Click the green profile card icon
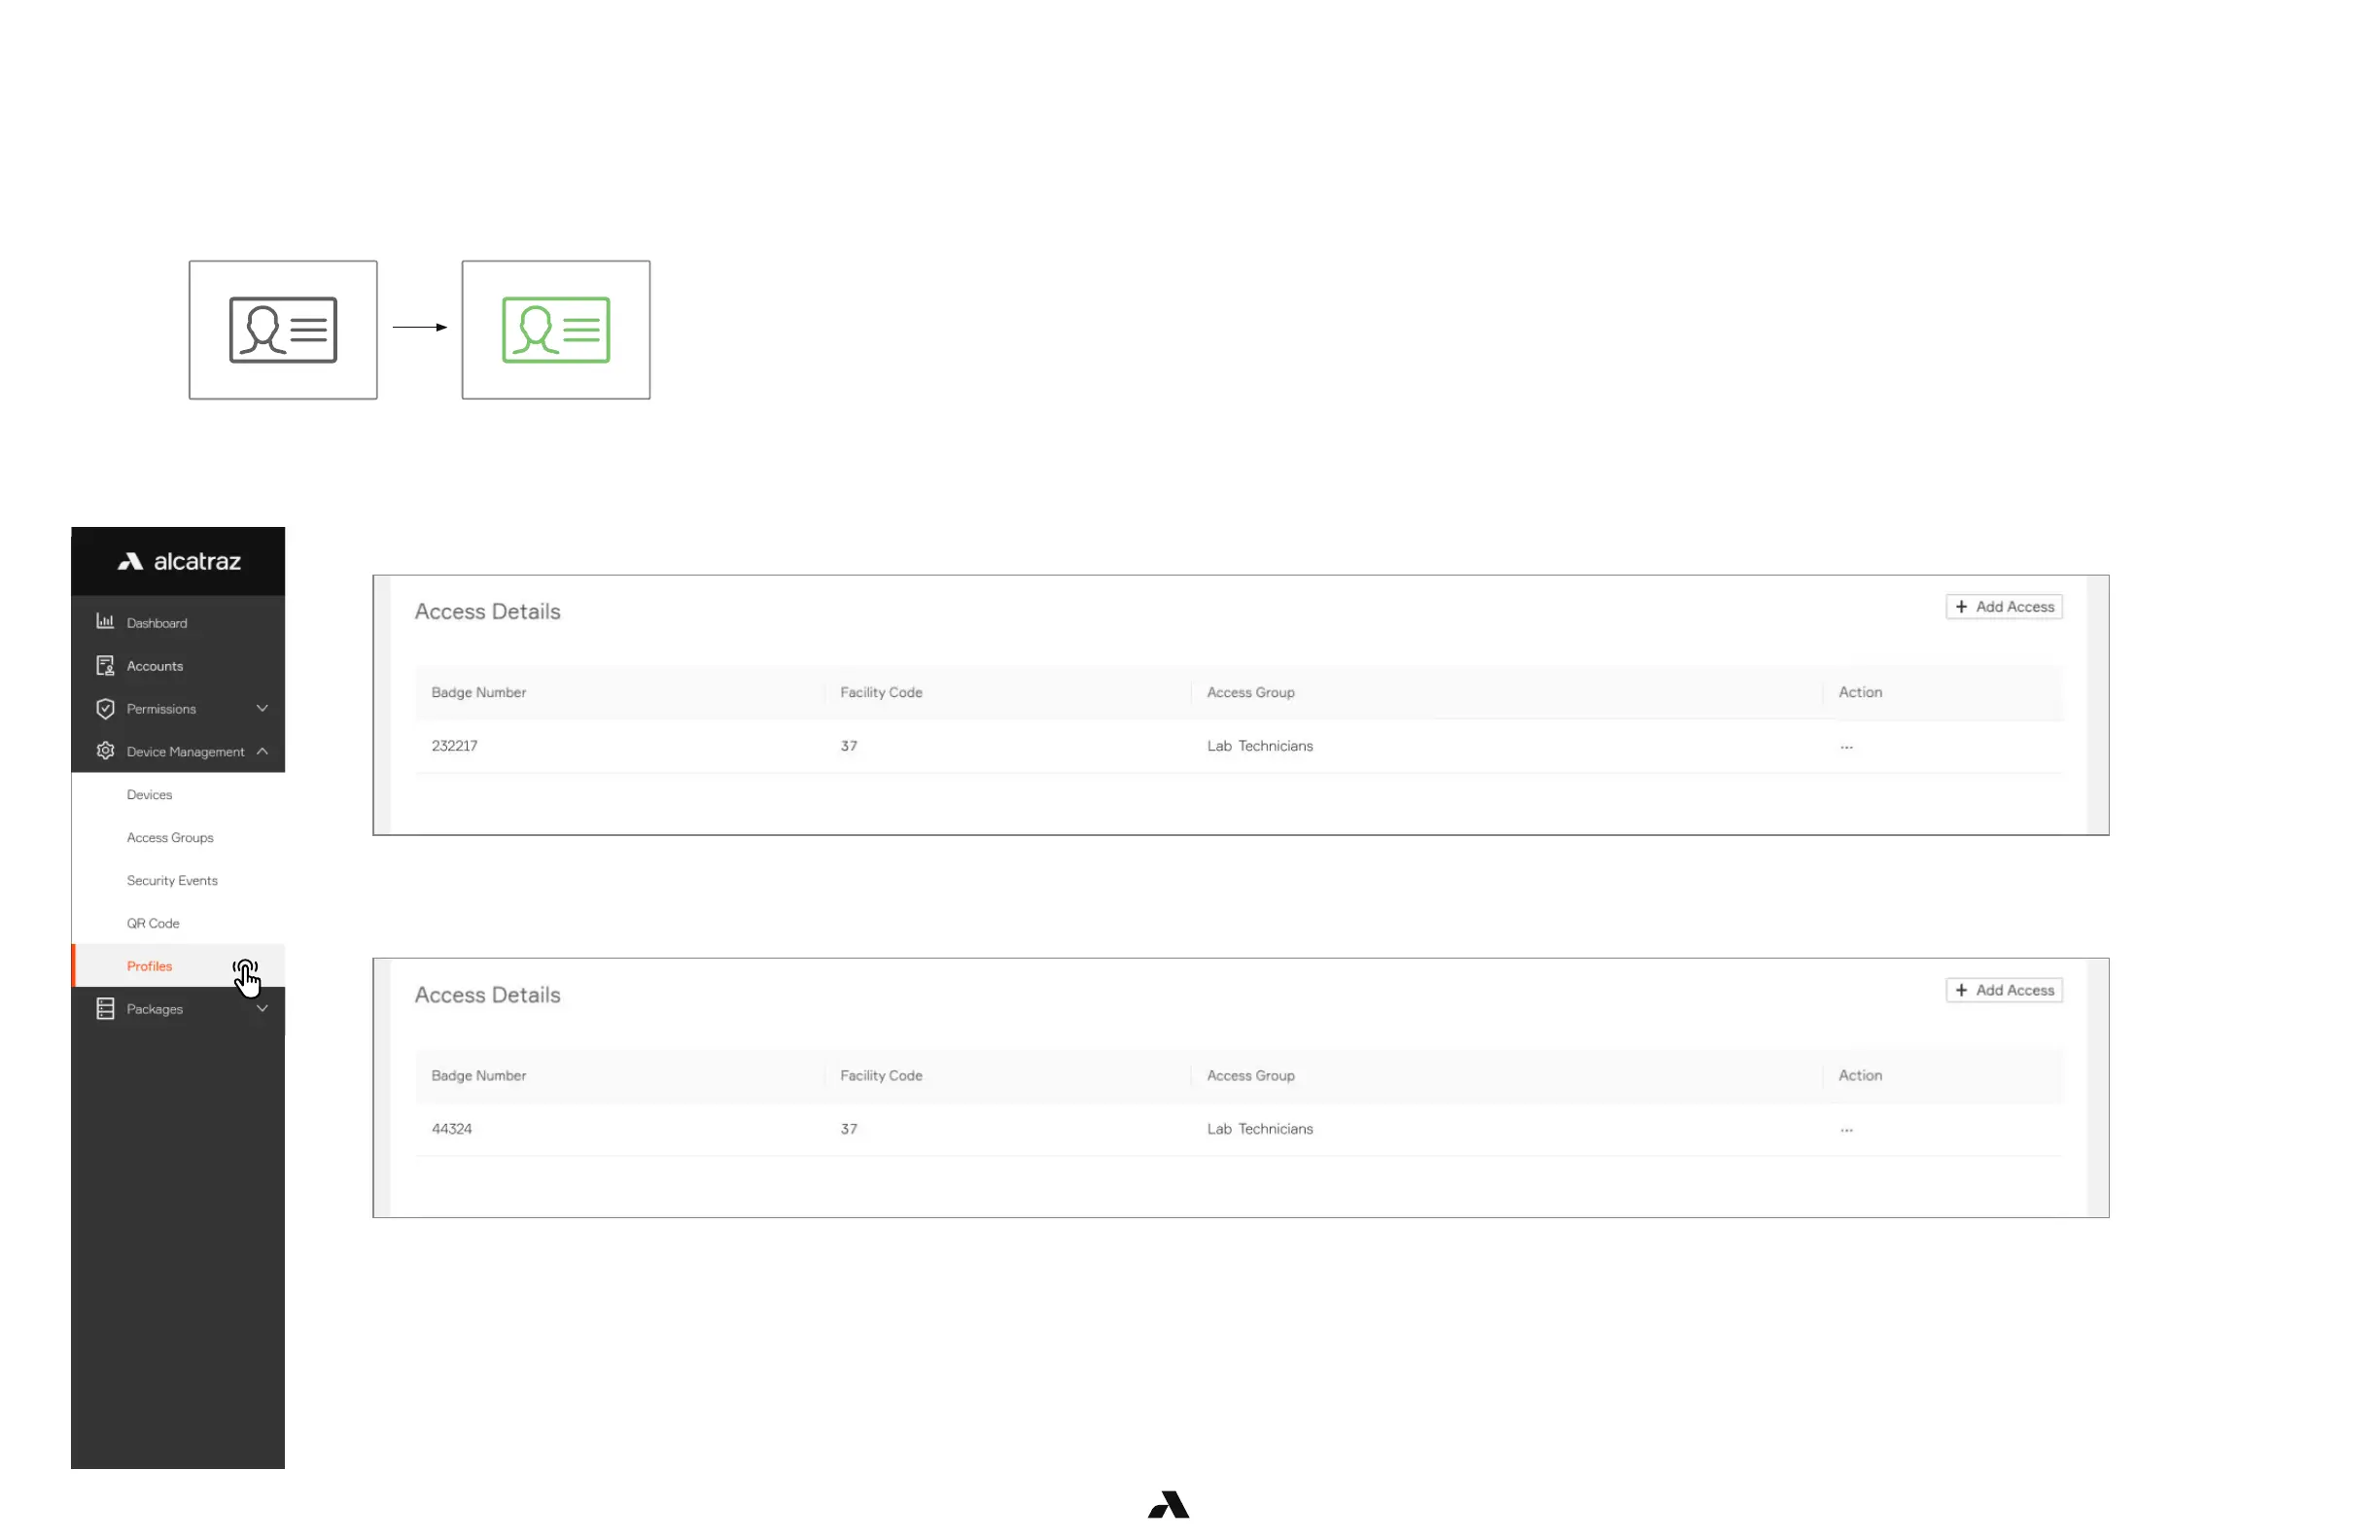Screen dimensions: 2380x1540 click(556, 330)
